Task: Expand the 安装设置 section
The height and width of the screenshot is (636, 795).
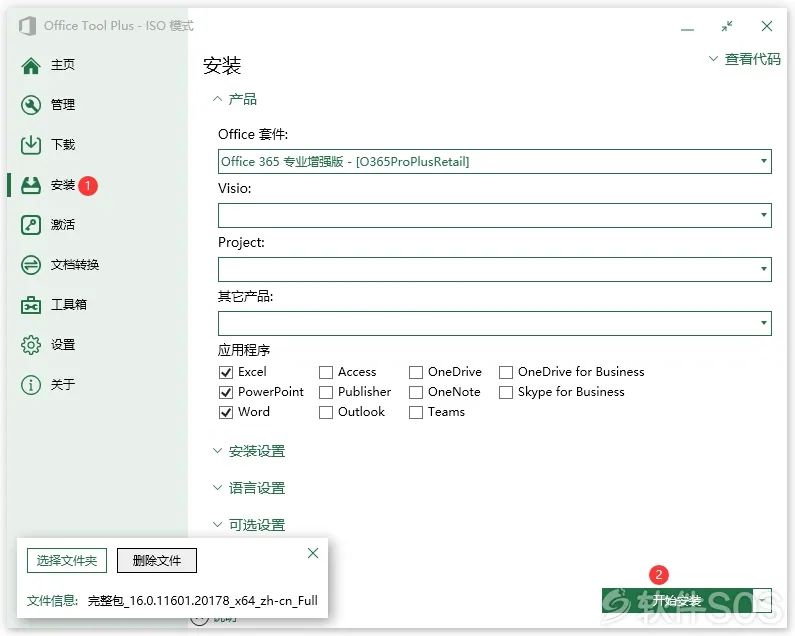Action: pyautogui.click(x=249, y=451)
